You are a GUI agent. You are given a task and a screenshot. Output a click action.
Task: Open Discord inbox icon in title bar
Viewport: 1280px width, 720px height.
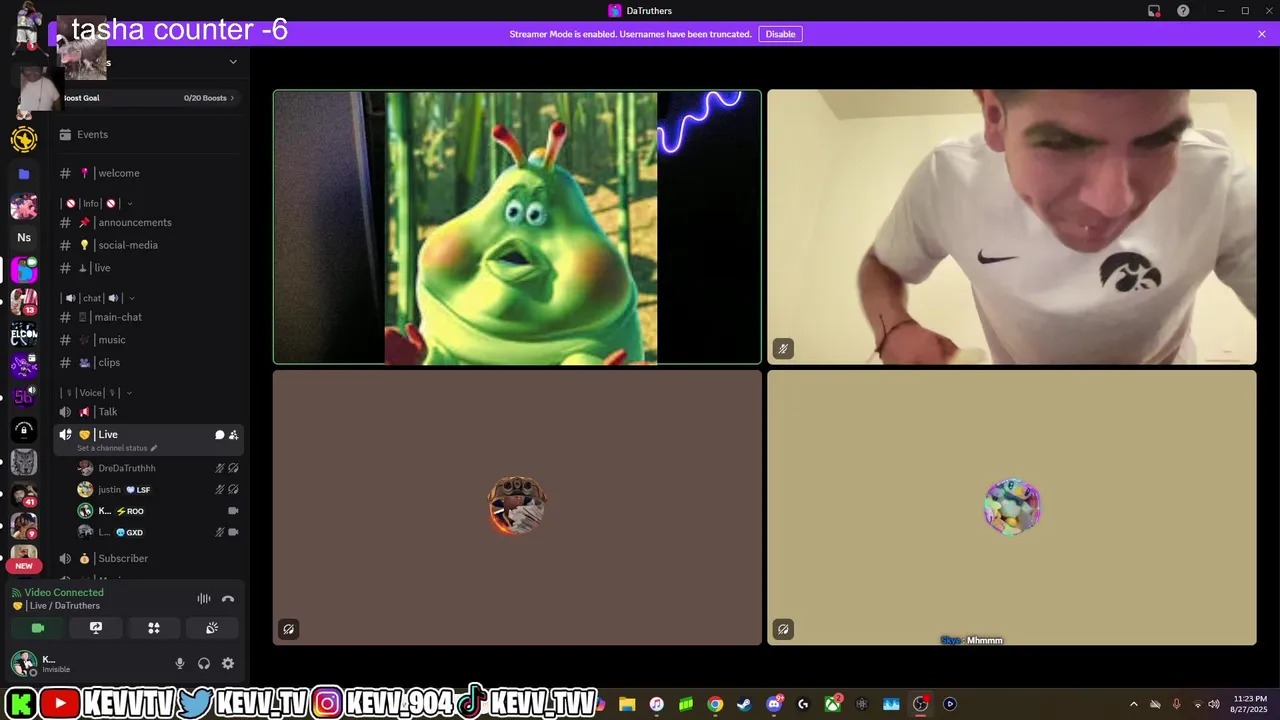point(1154,11)
